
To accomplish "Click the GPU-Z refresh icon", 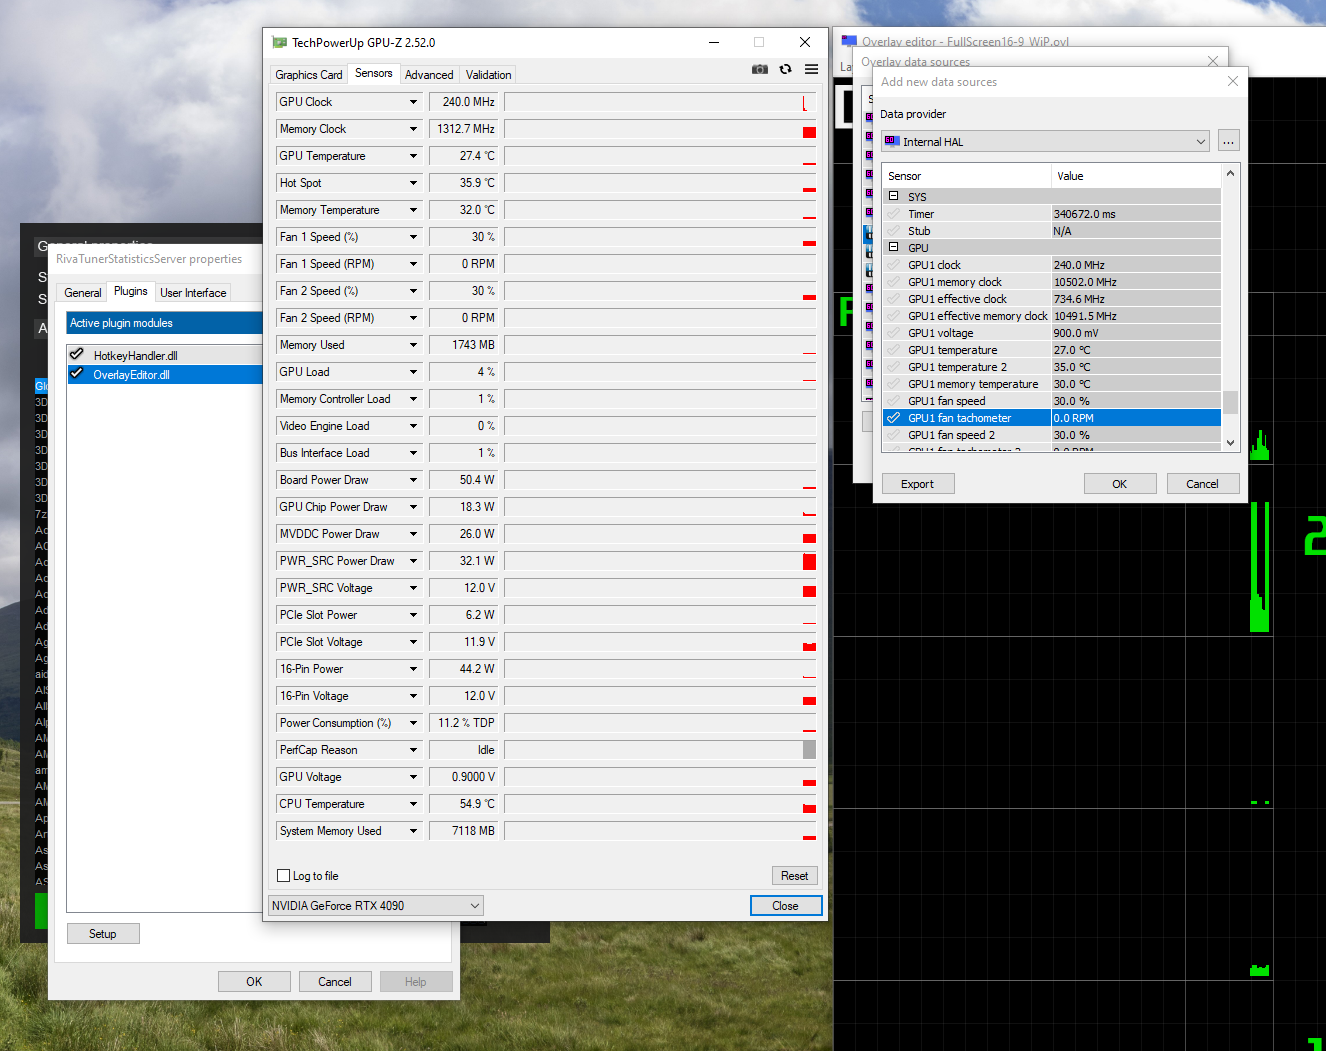I will pyautogui.click(x=786, y=69).
